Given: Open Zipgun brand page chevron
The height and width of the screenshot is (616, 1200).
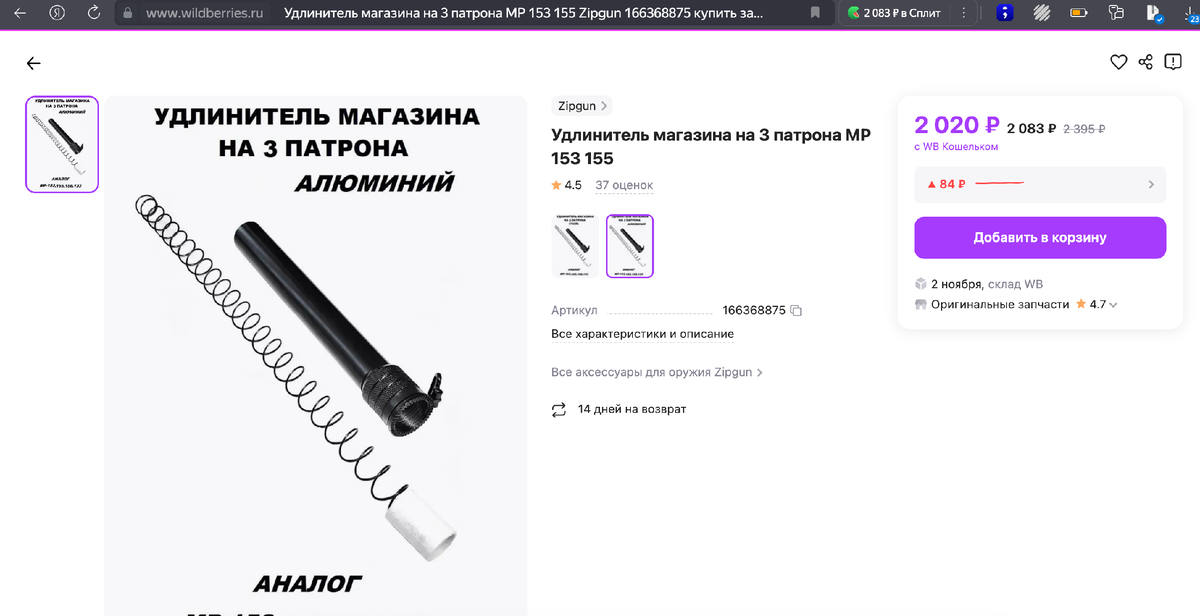Looking at the screenshot, I should click(604, 105).
